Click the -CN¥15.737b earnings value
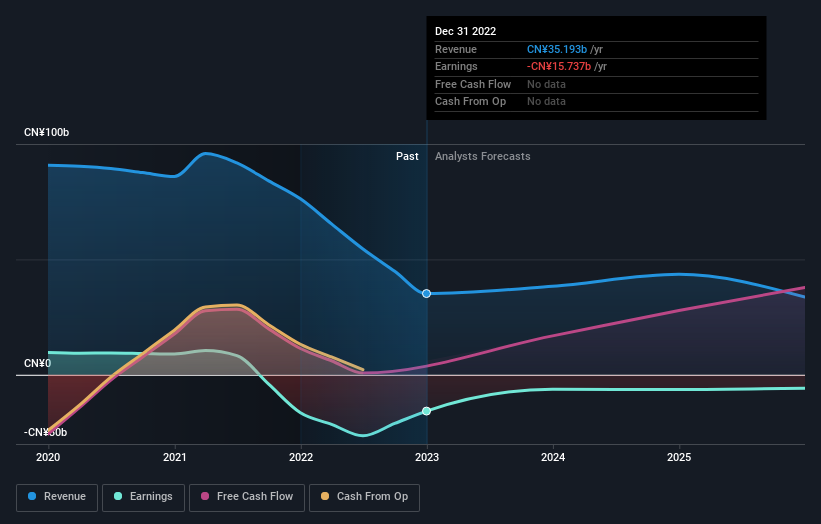821x524 pixels. [559, 66]
